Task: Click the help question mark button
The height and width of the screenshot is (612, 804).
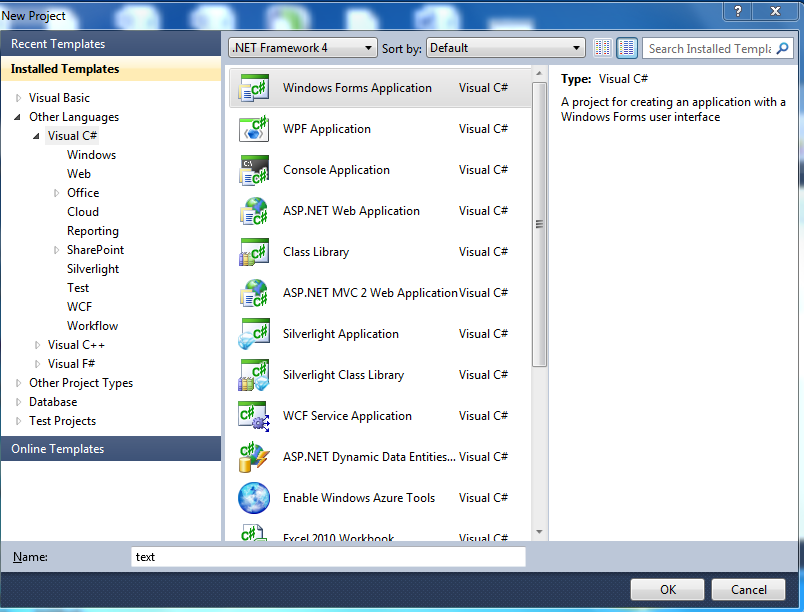Action: click(738, 11)
